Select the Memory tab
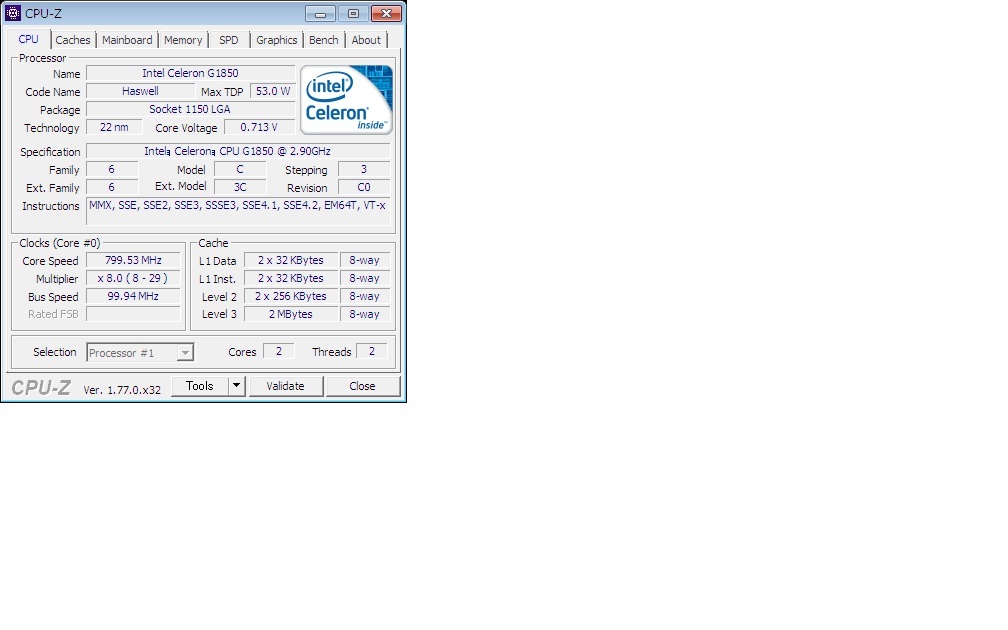The height and width of the screenshot is (630, 1008). (x=183, y=40)
